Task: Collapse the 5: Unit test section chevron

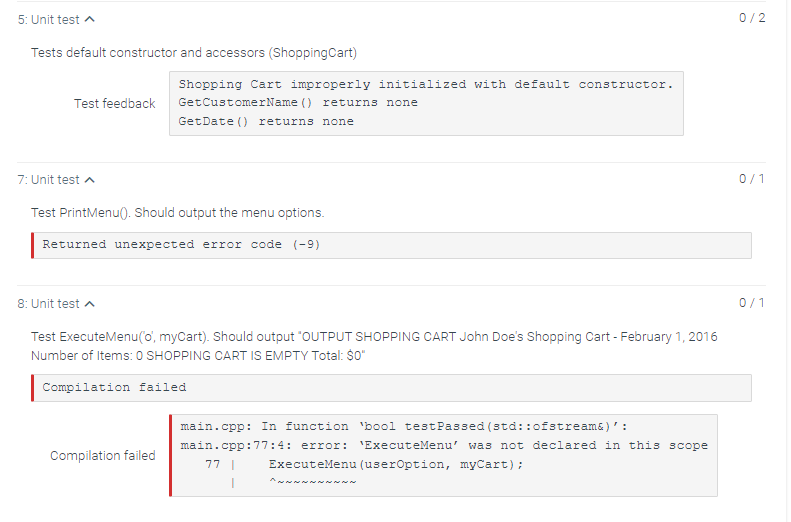Action: click(90, 20)
